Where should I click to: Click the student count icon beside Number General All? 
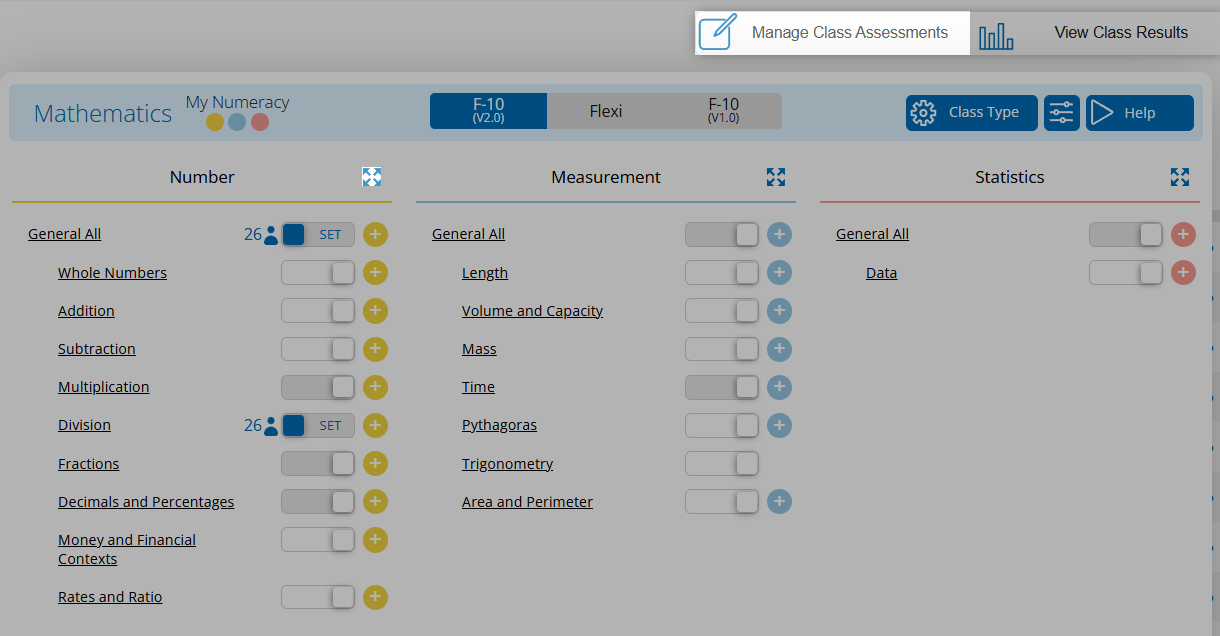pos(271,235)
